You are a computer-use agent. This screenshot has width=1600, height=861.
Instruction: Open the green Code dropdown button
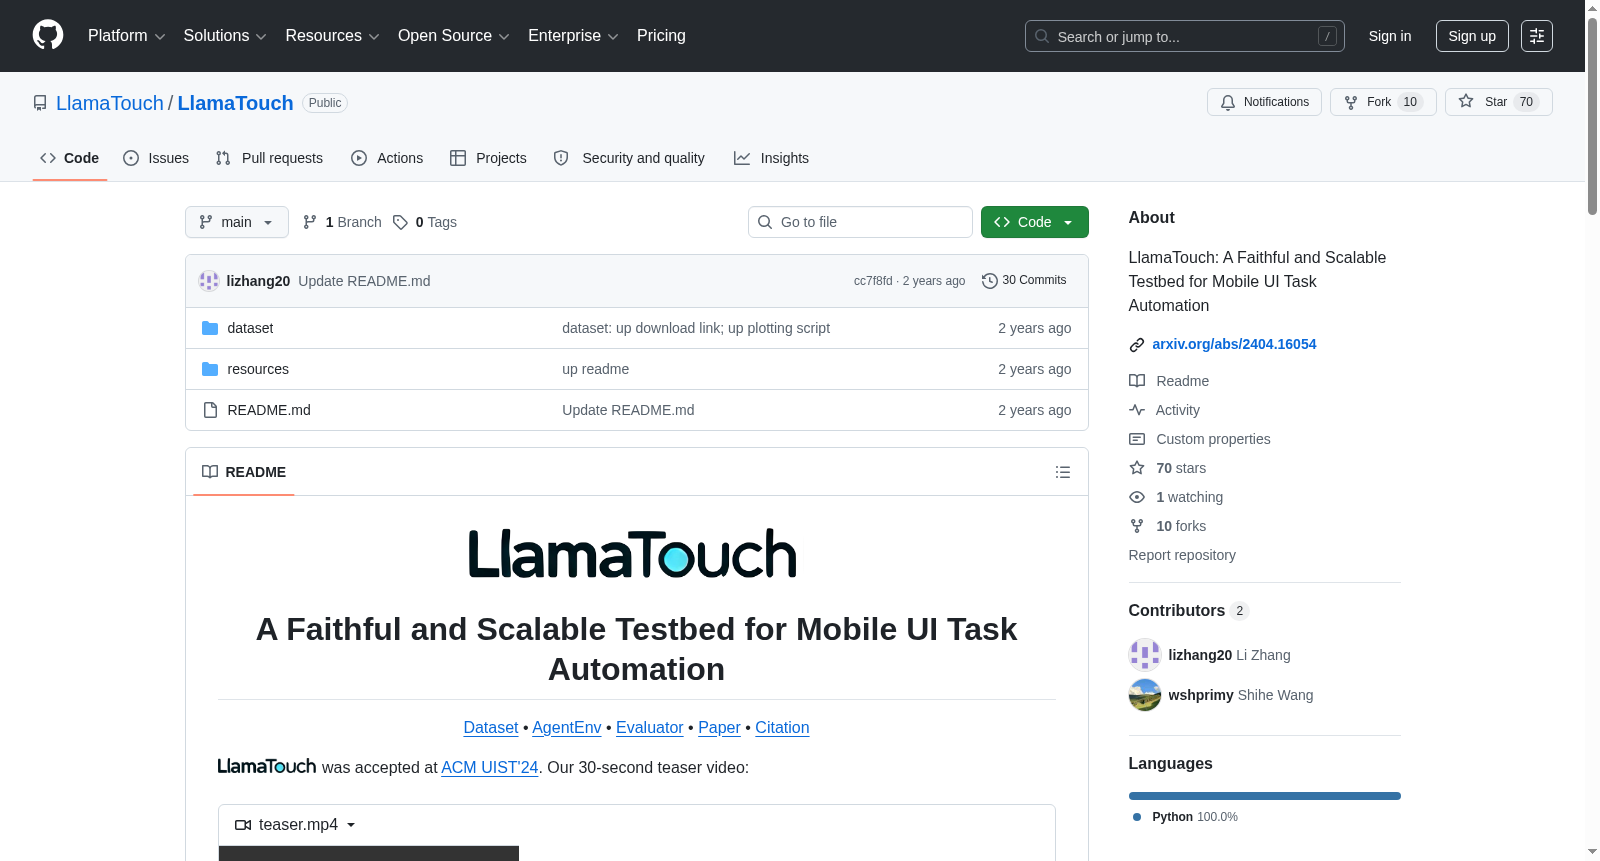(x=1034, y=222)
